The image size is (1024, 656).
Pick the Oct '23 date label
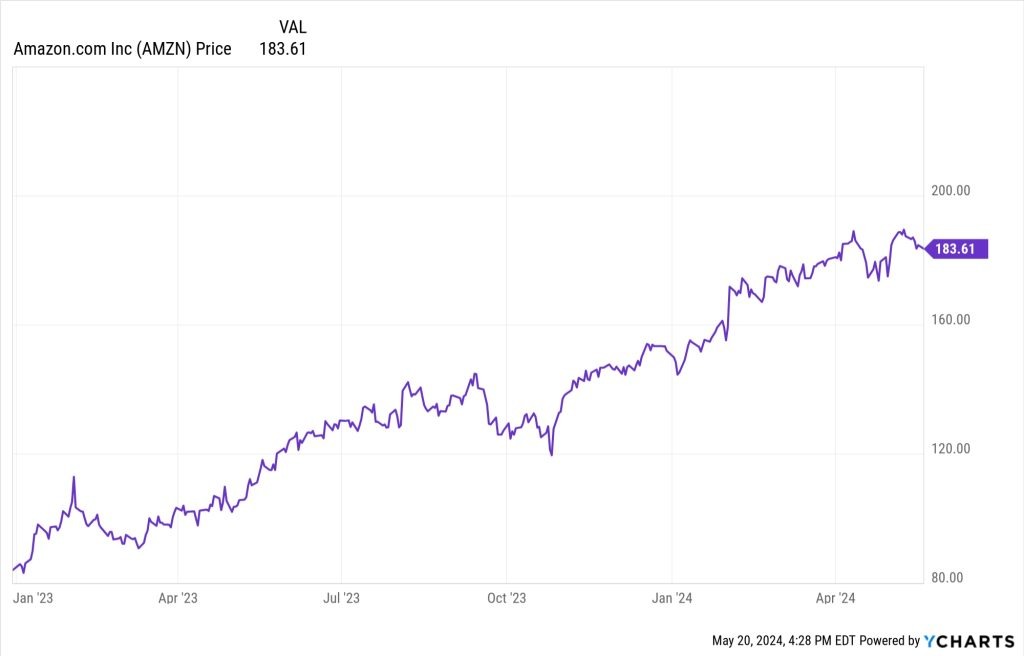tap(506, 598)
